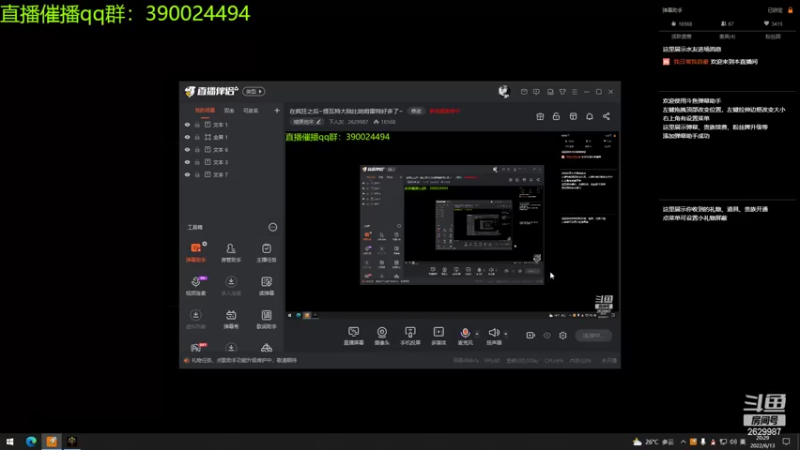Click the stop streaming button

pos(593,335)
